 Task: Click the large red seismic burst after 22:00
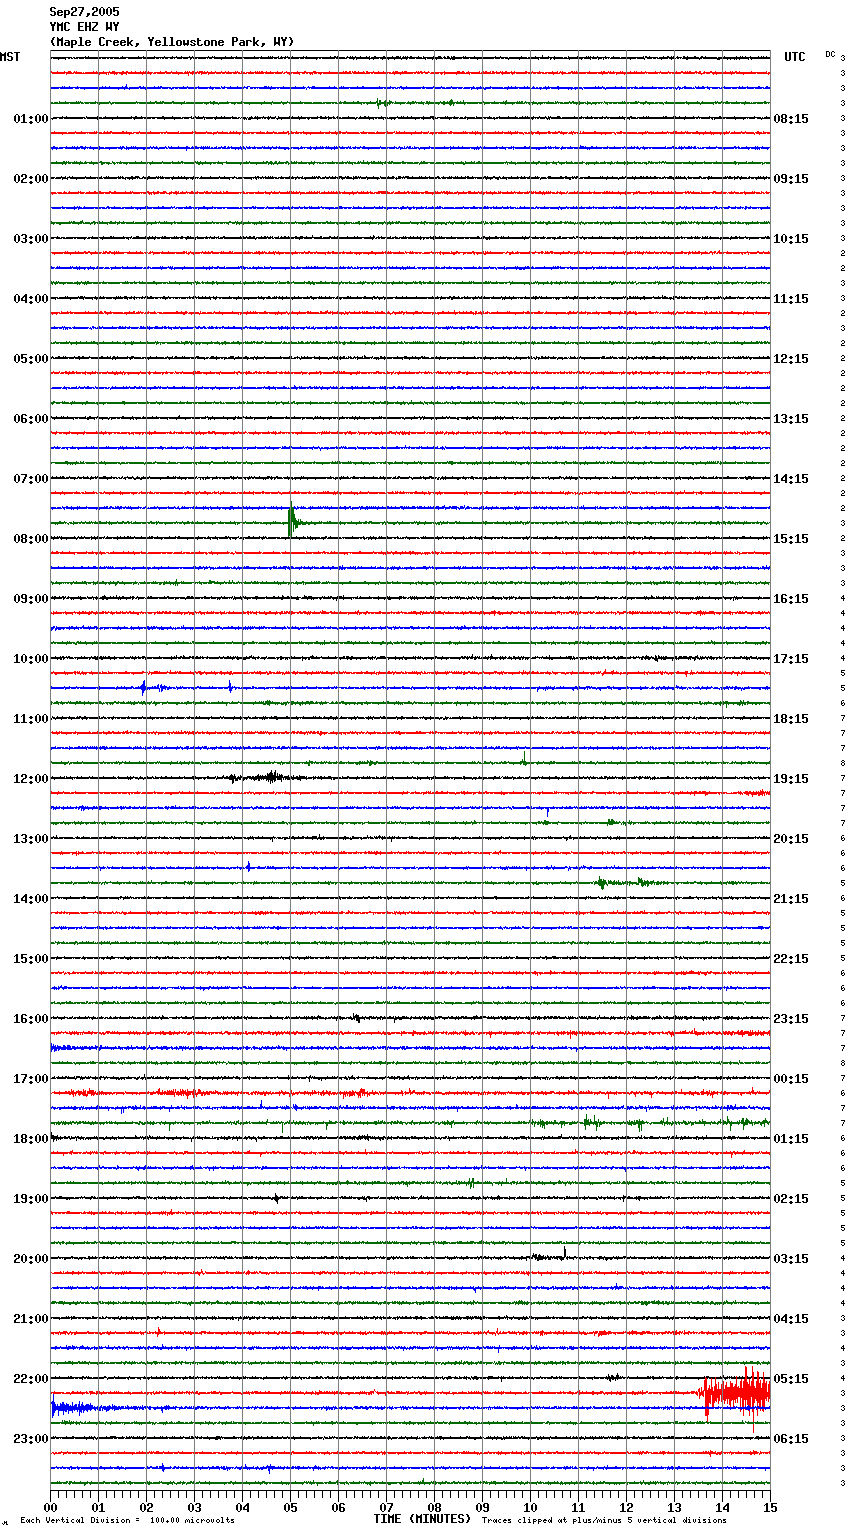pos(736,1392)
